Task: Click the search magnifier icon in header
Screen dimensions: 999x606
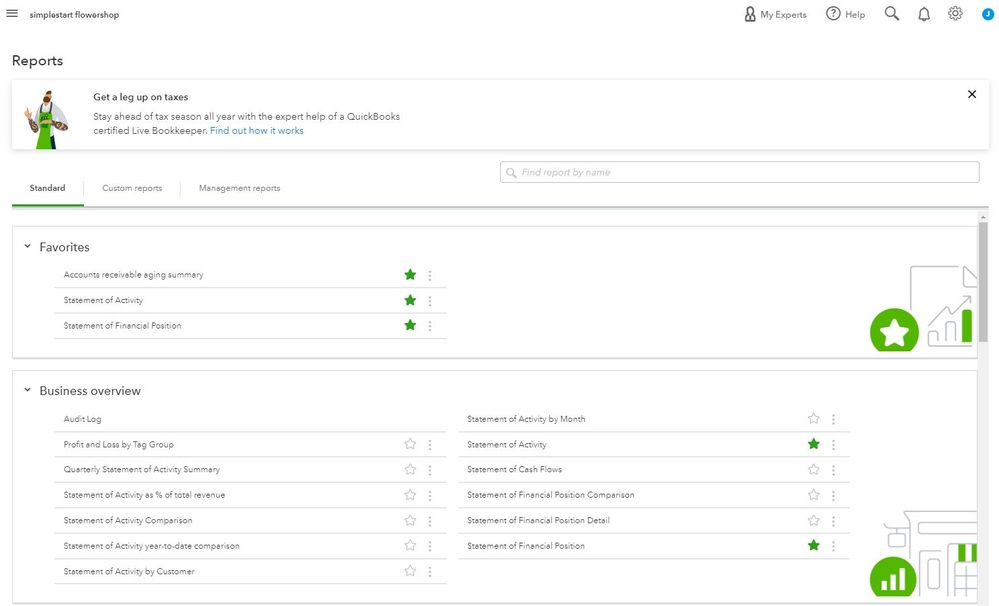Action: tap(892, 14)
